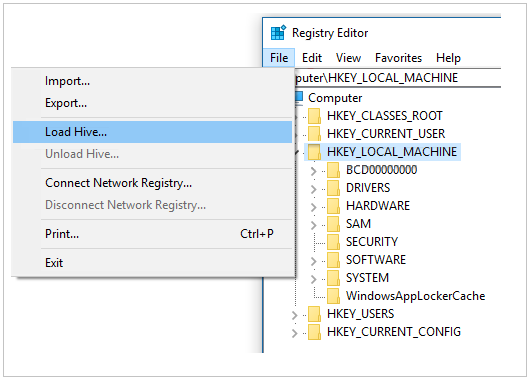Select the HARDWARE key label

tap(378, 206)
